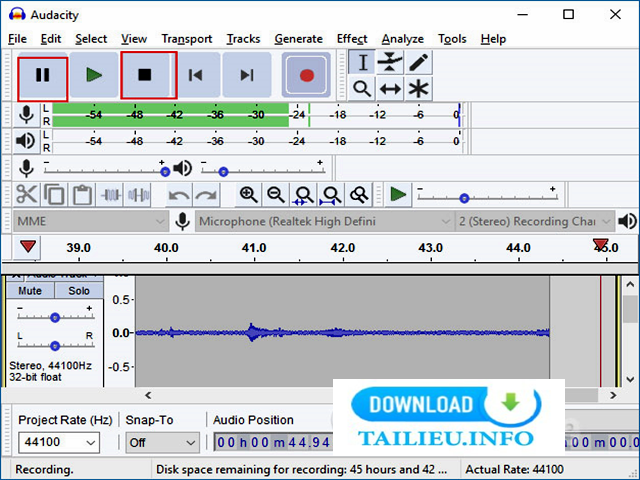Click the Zoom Out icon
Image resolution: width=640 pixels, height=480 pixels.
(276, 194)
